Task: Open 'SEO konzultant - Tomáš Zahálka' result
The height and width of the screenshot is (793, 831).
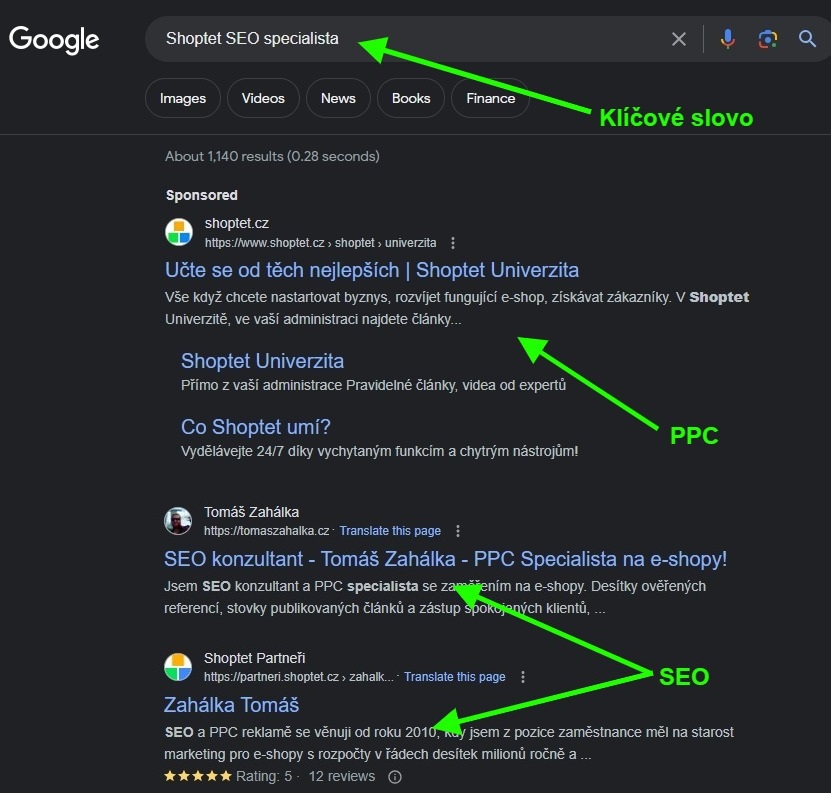Action: (445, 559)
